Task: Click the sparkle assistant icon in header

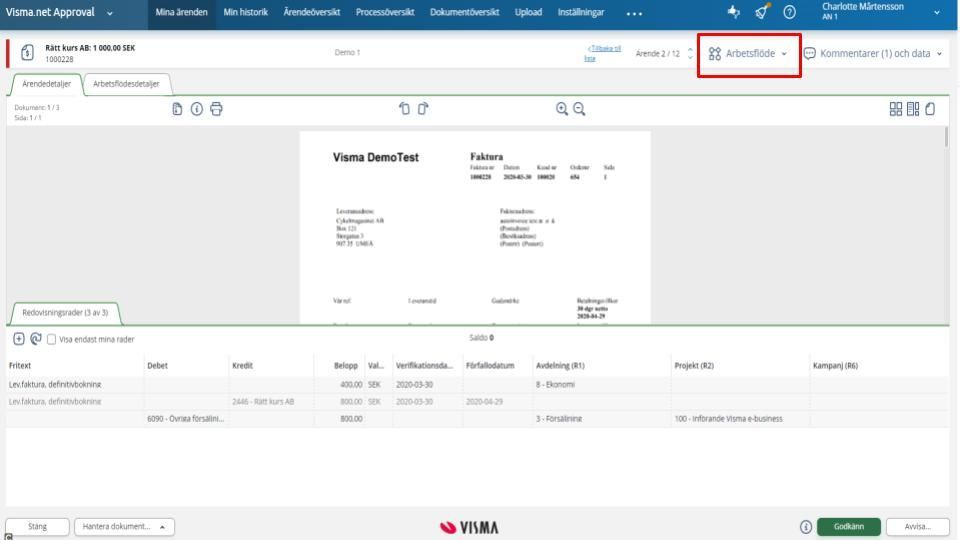Action: 733,12
